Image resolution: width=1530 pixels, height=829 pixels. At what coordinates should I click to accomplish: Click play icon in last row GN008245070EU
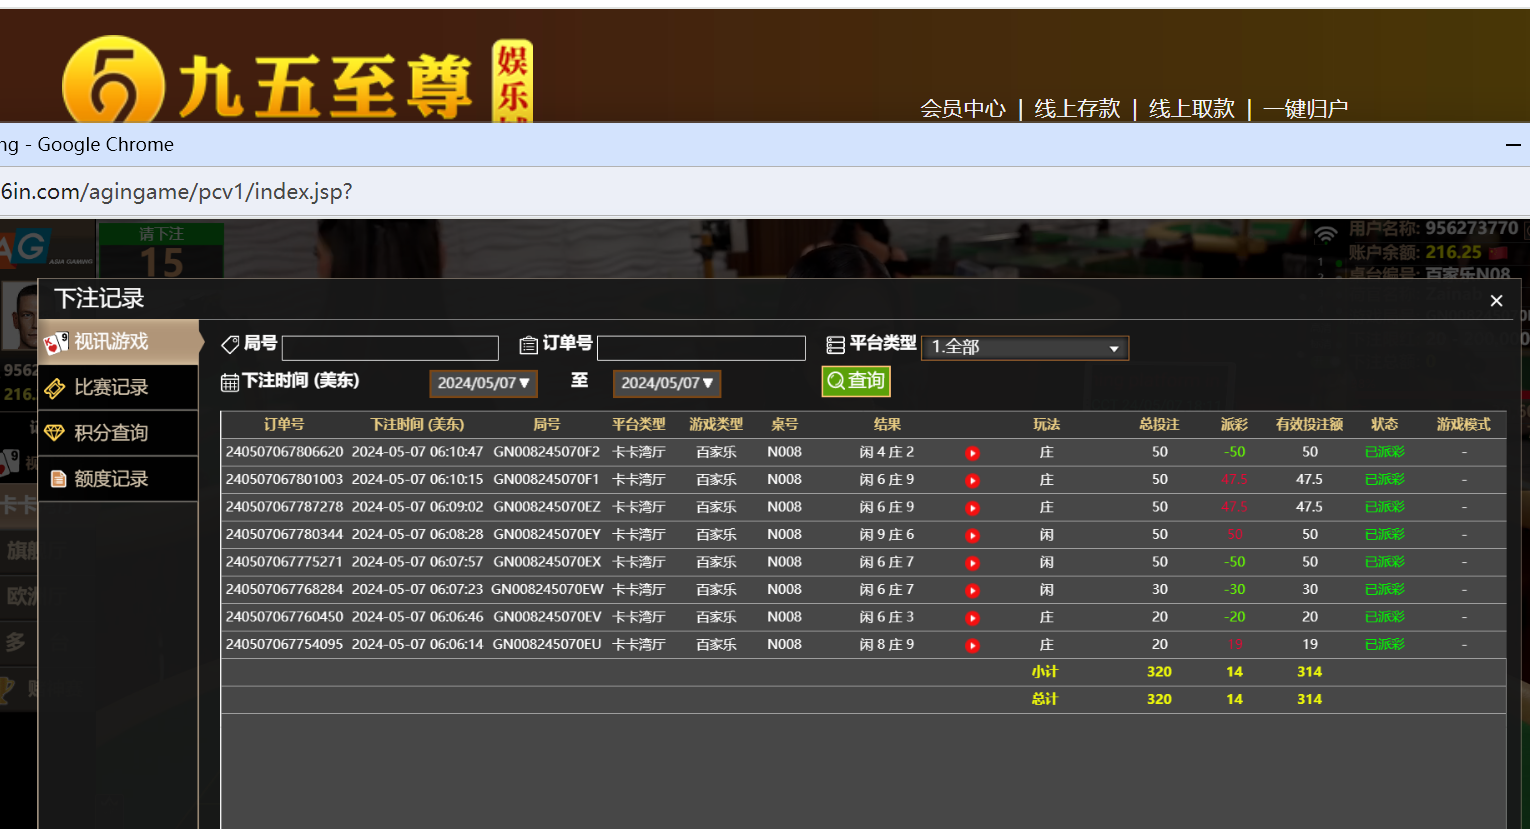[972, 646]
